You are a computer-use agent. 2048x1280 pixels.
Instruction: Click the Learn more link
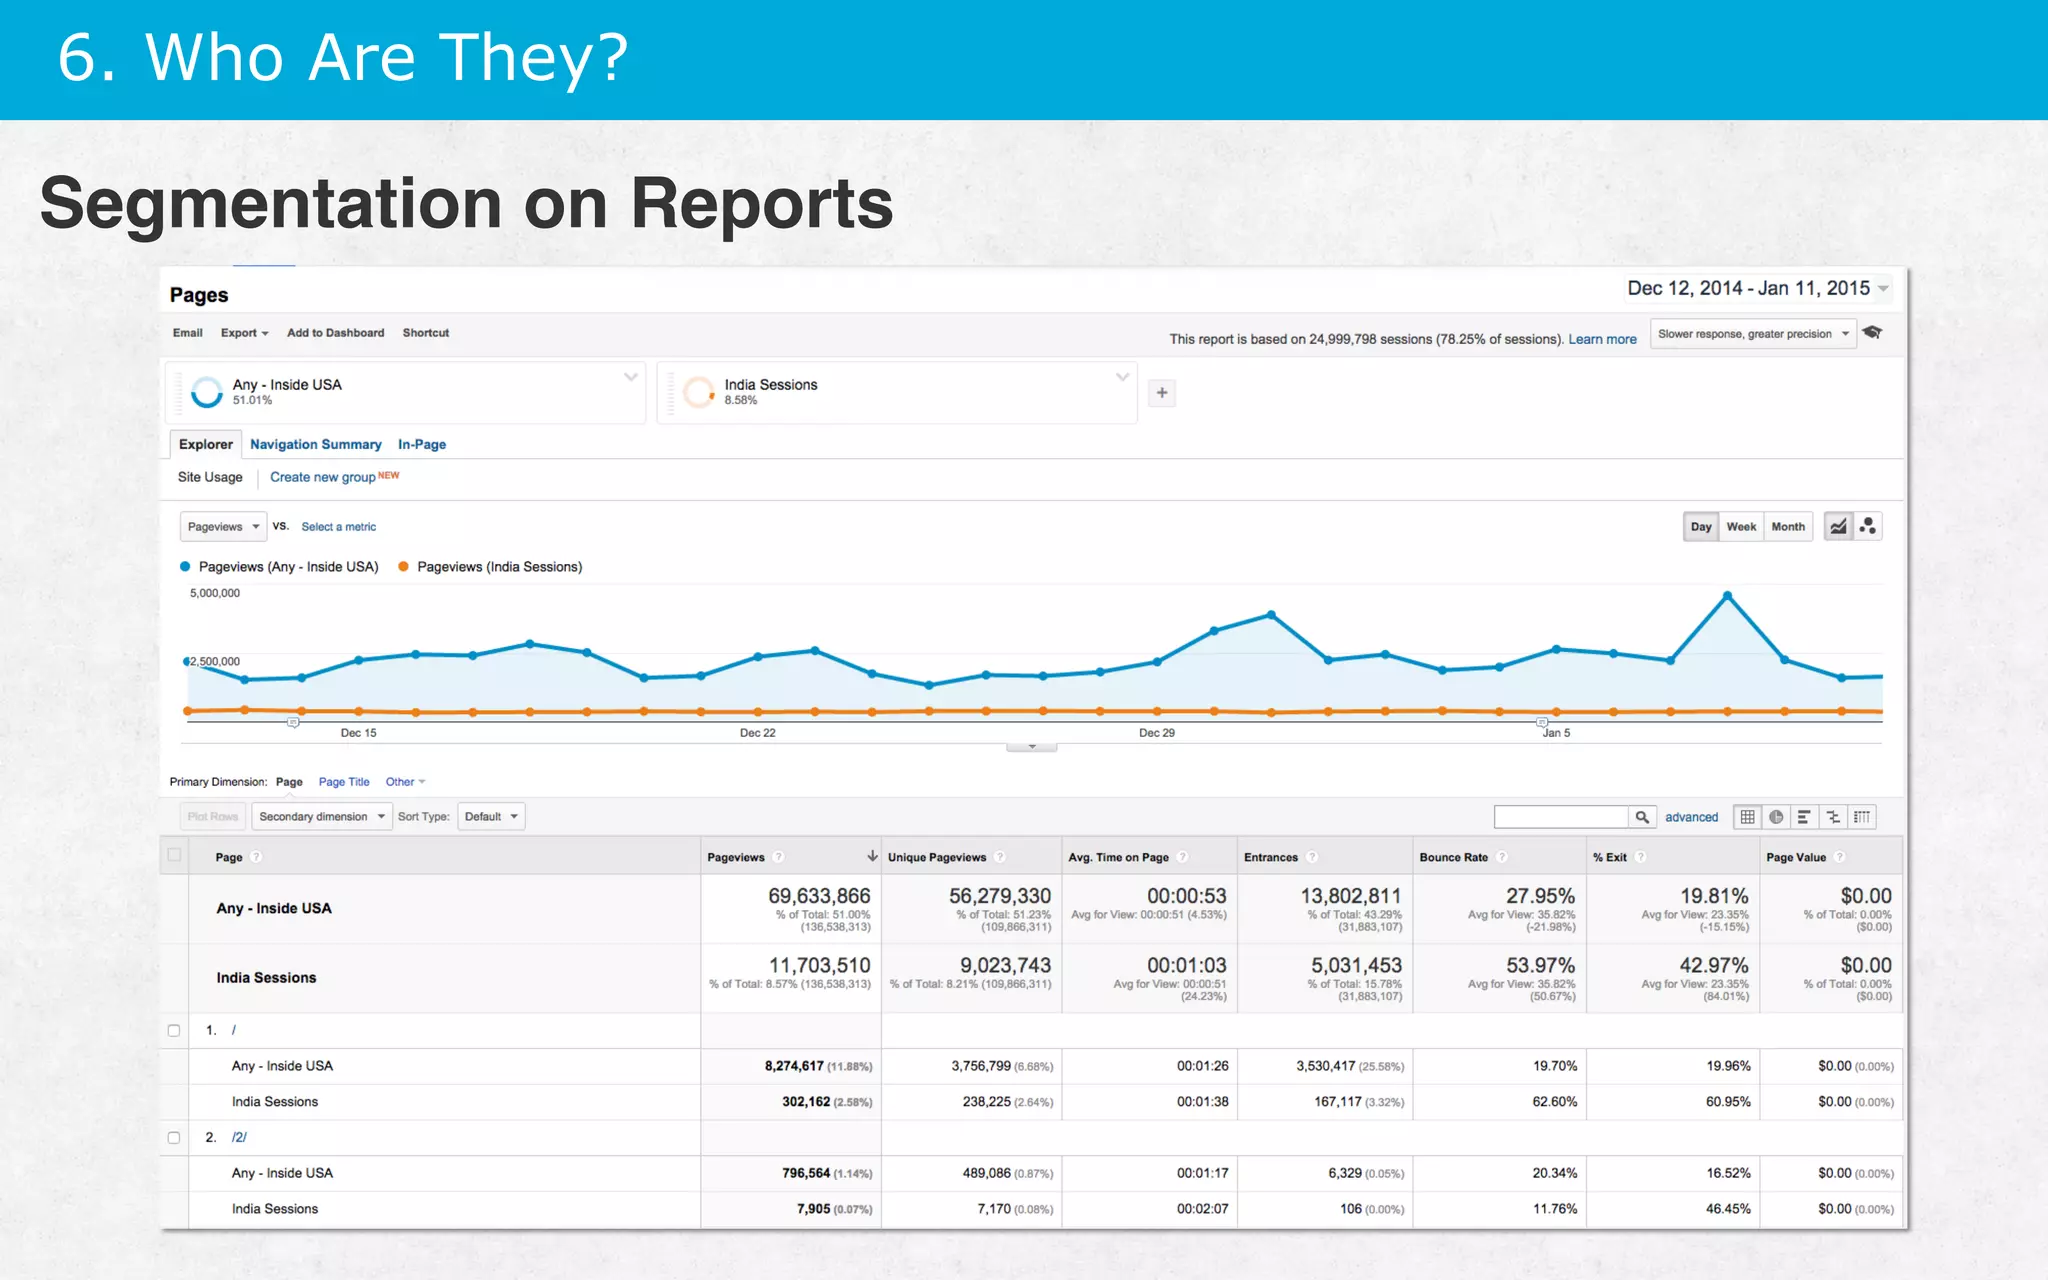1602,339
